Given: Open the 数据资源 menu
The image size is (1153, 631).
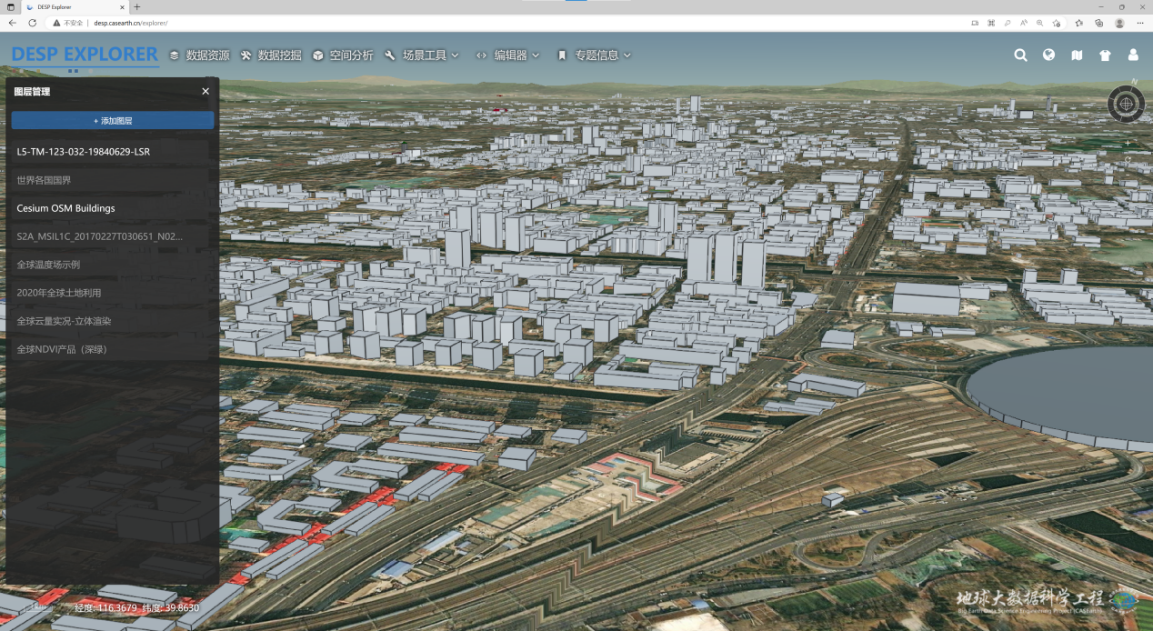Looking at the screenshot, I should 199,56.
